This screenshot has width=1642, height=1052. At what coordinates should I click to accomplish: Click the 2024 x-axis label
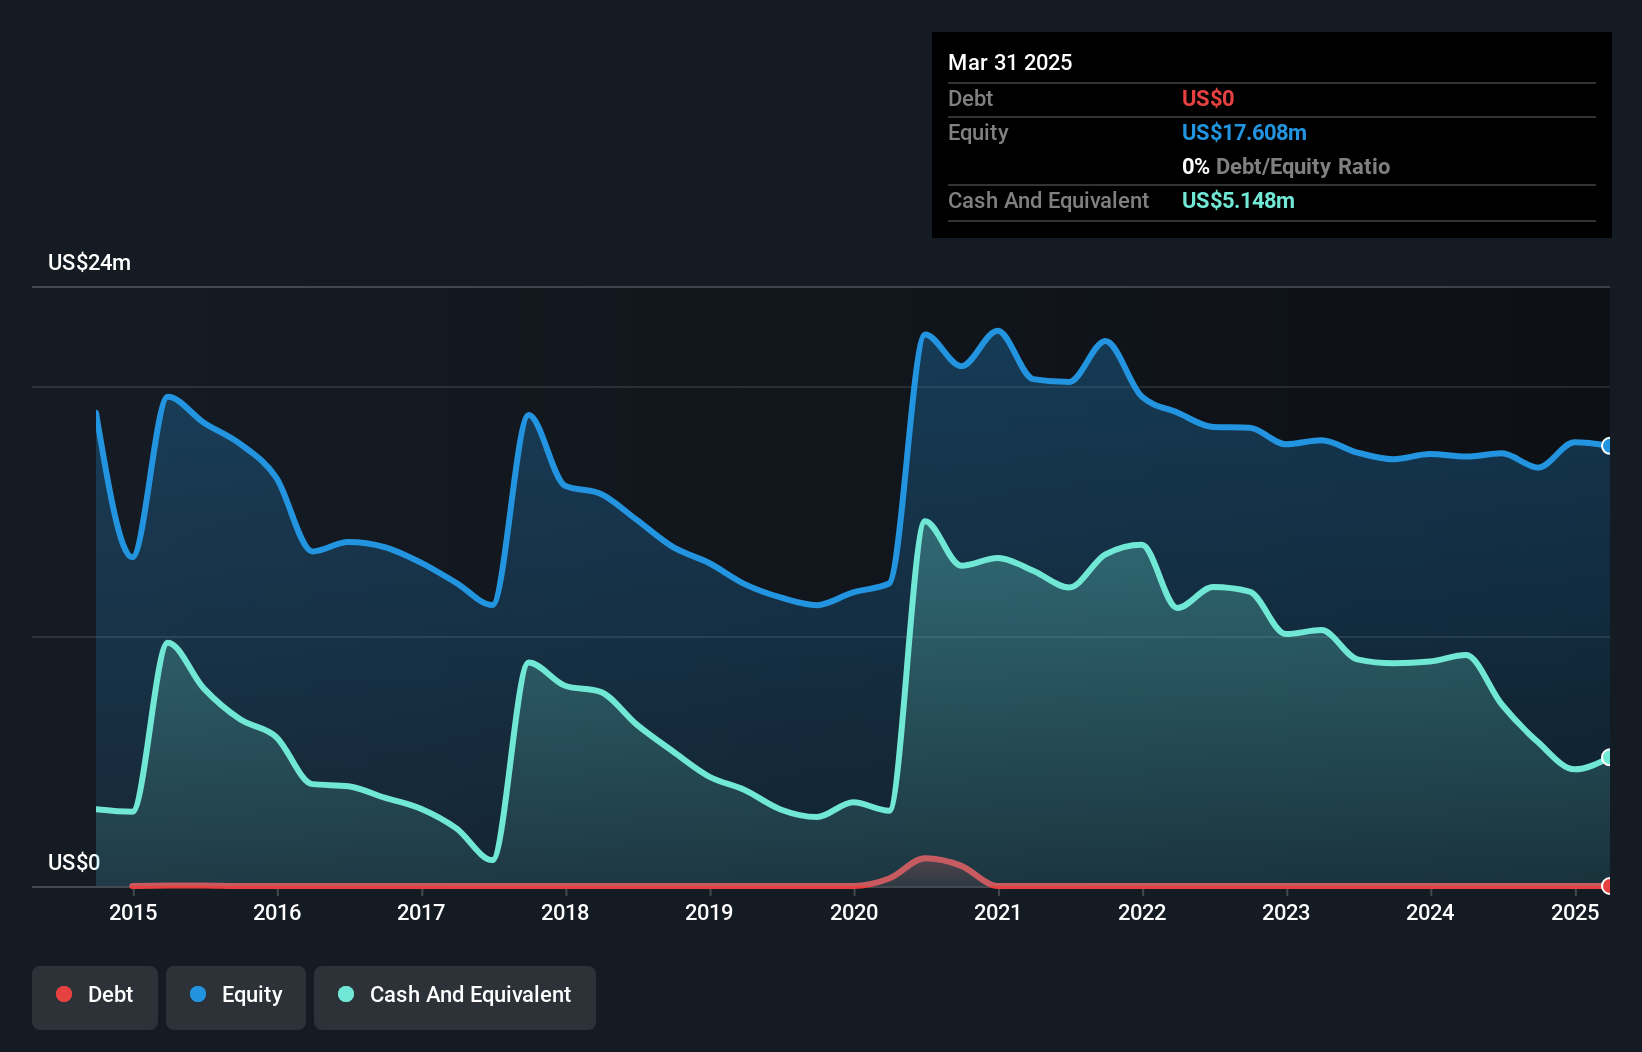point(1430,912)
